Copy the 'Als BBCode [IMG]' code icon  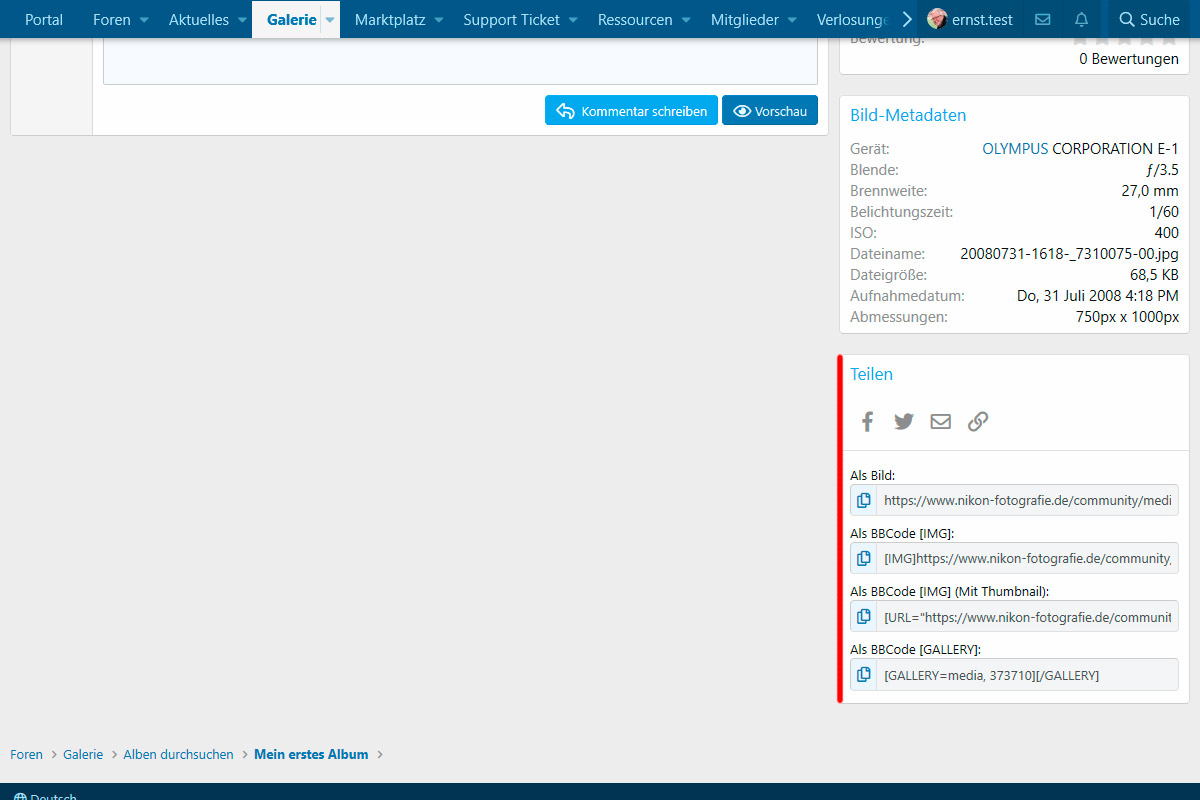click(864, 558)
